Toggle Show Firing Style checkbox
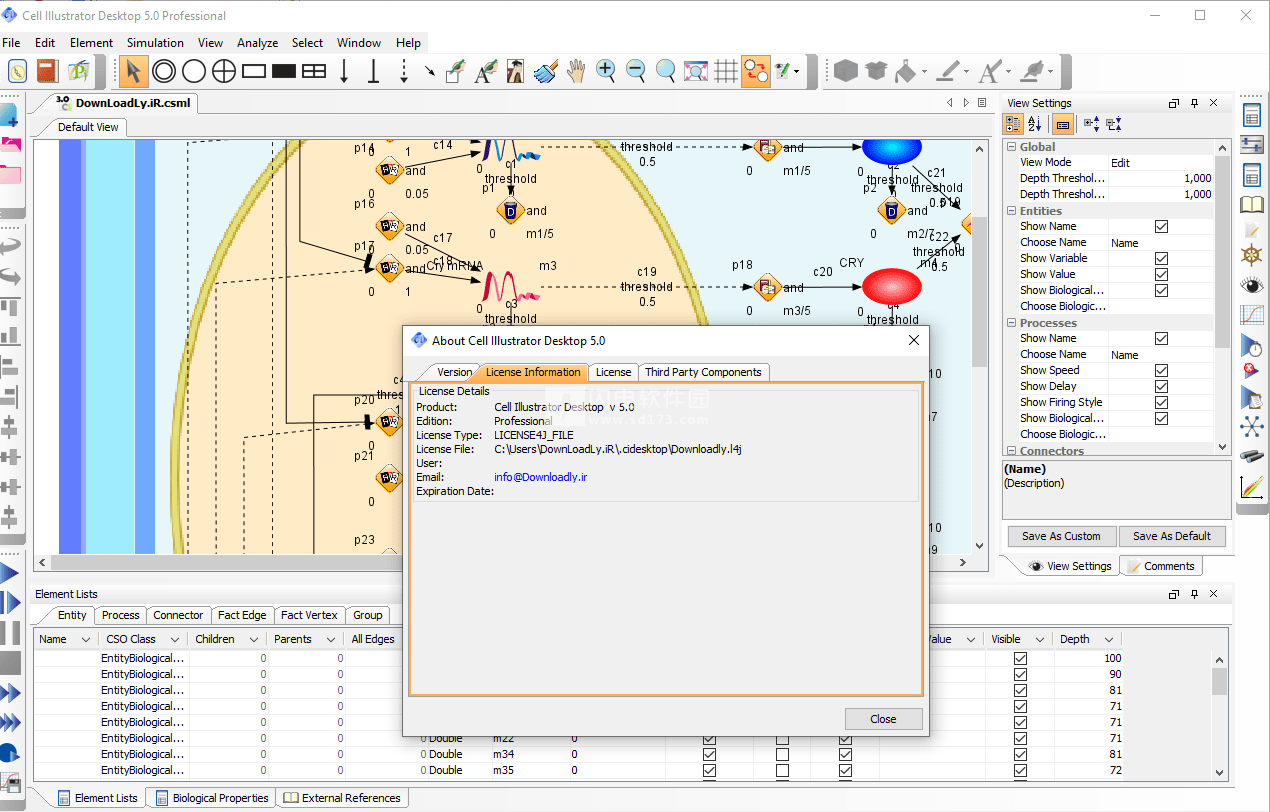The width and height of the screenshot is (1270, 812). 1161,402
